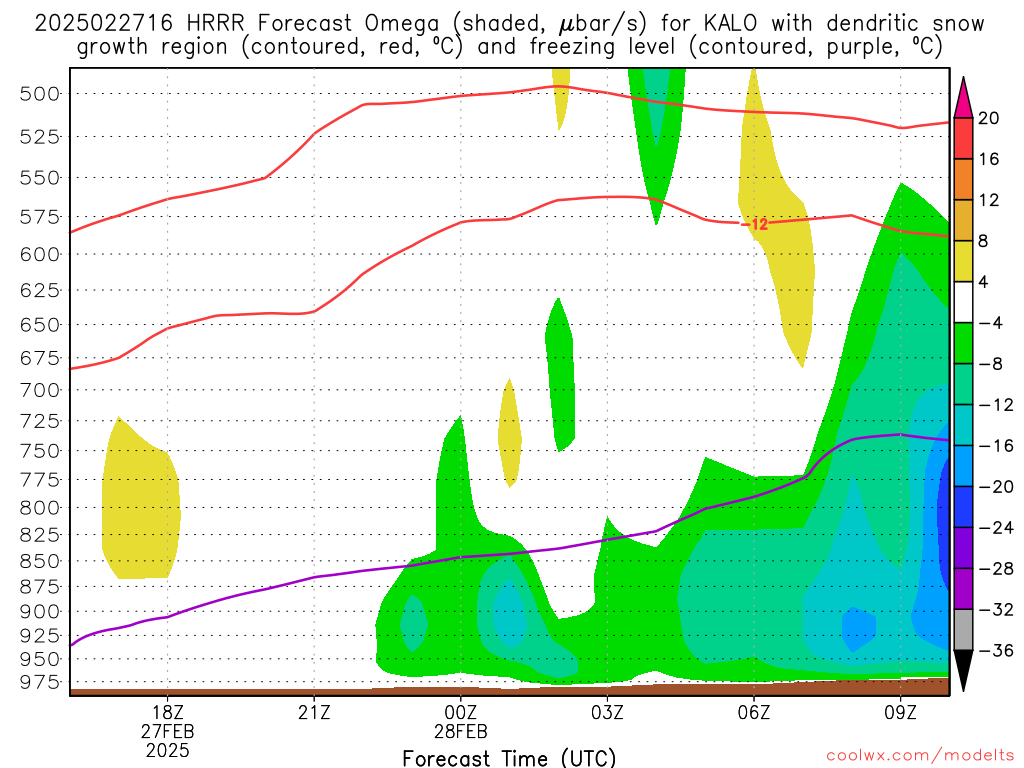
Task: Click the dark blue -20-to-−24 colorbar swatch
Action: (x=963, y=507)
